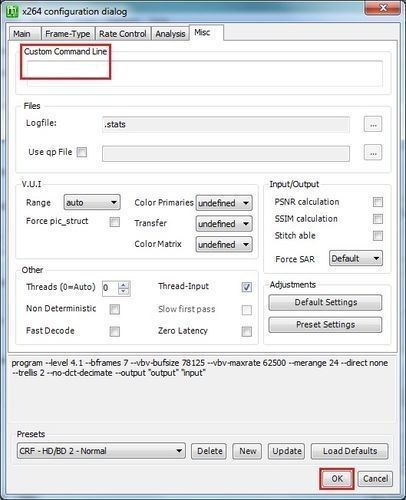The height and width of the screenshot is (500, 406).
Task: Open Force SAR dropdown
Action: click(x=356, y=258)
